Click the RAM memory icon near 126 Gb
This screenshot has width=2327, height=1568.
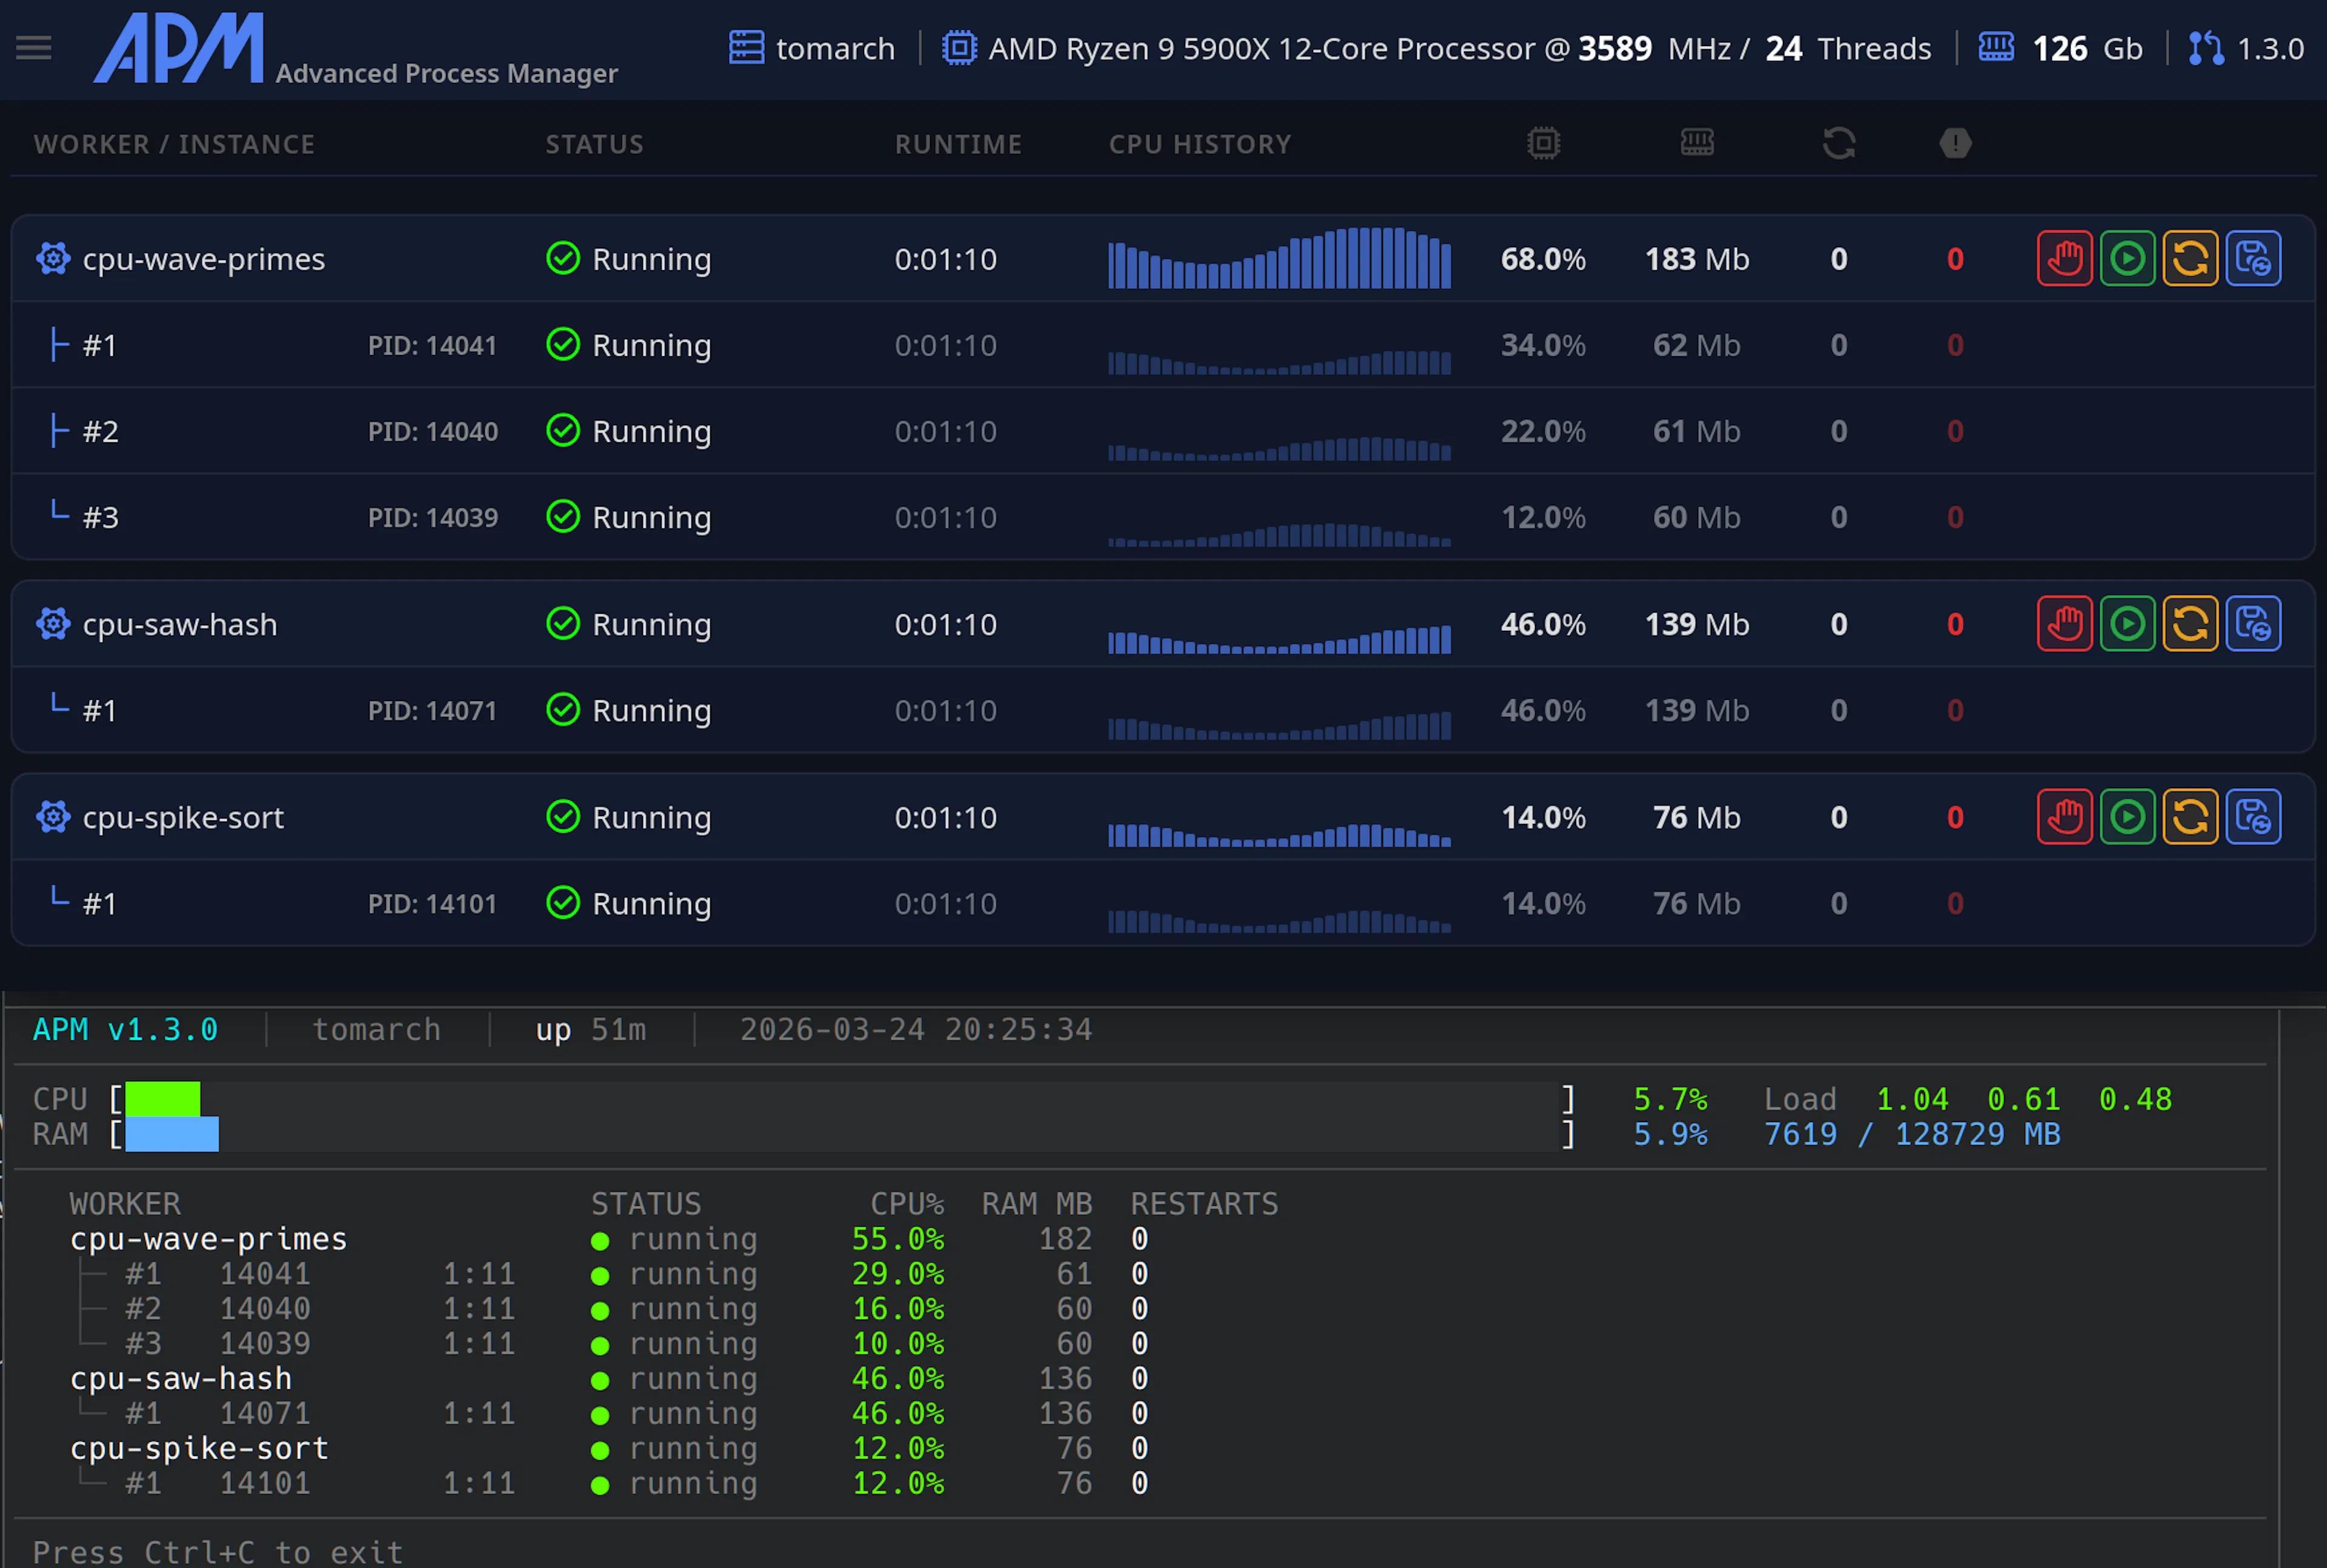(1996, 47)
